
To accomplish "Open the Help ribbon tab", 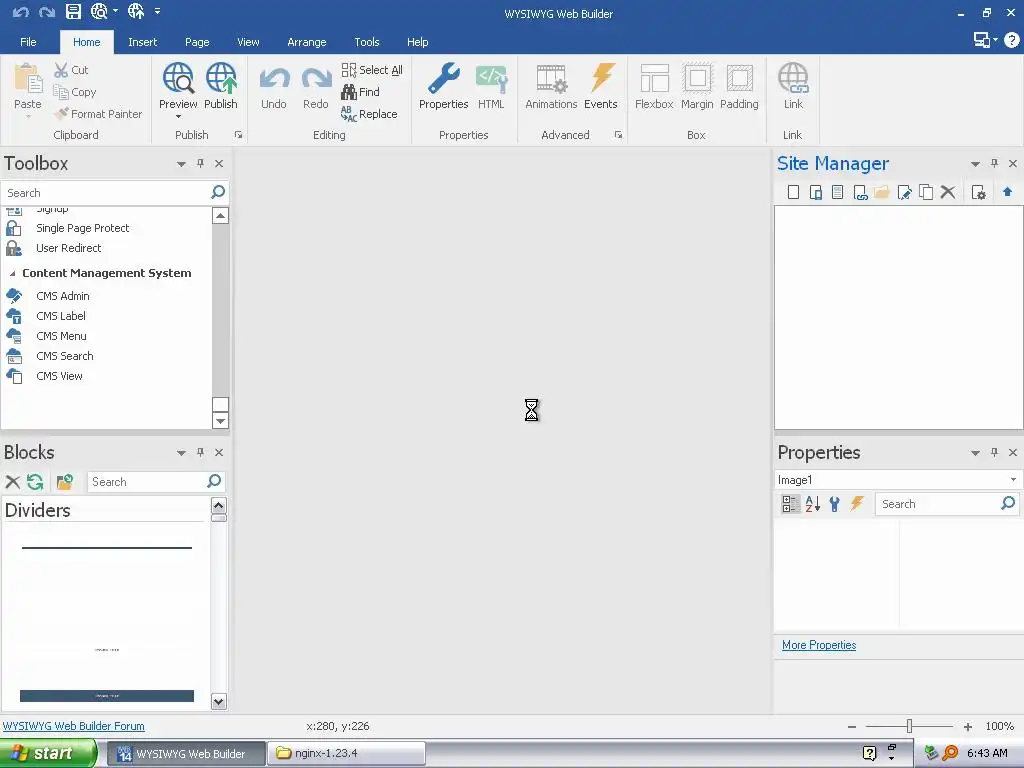I will tap(417, 42).
